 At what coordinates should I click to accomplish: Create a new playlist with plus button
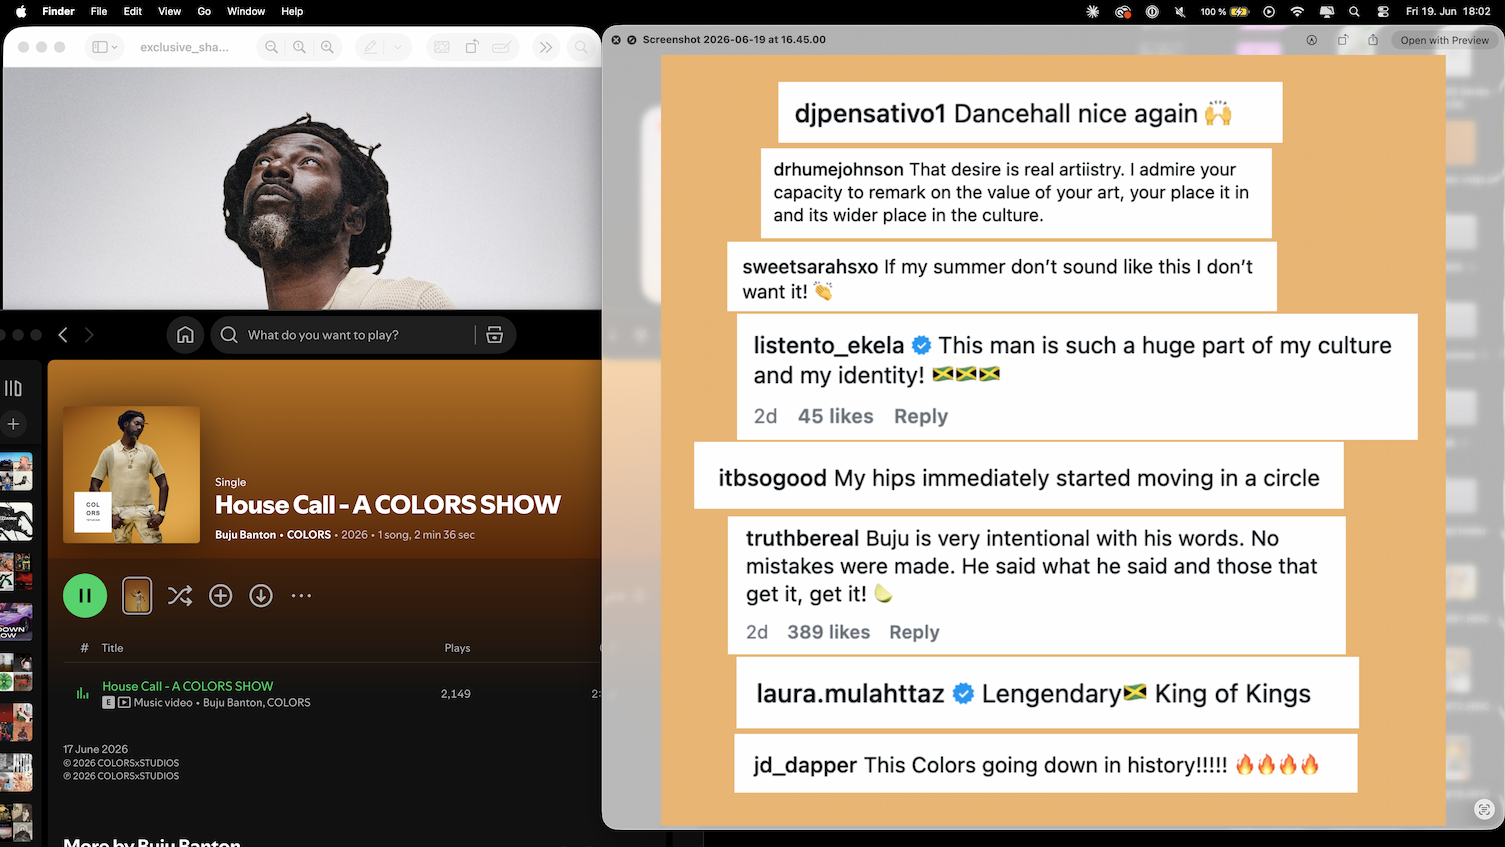[13, 424]
